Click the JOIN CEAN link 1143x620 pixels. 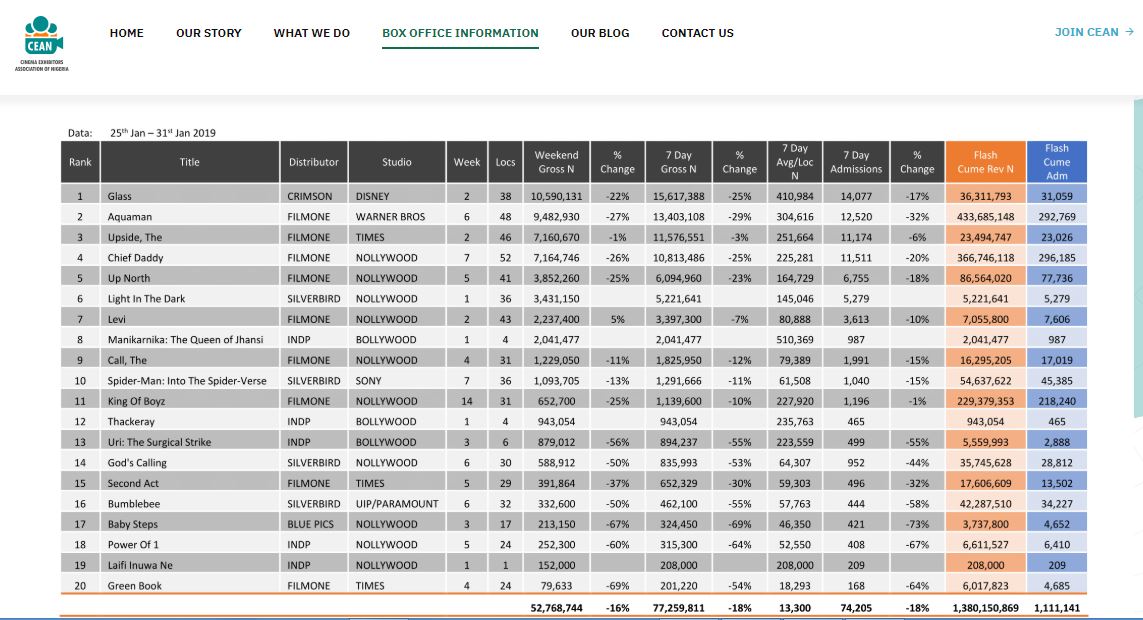pos(1094,32)
